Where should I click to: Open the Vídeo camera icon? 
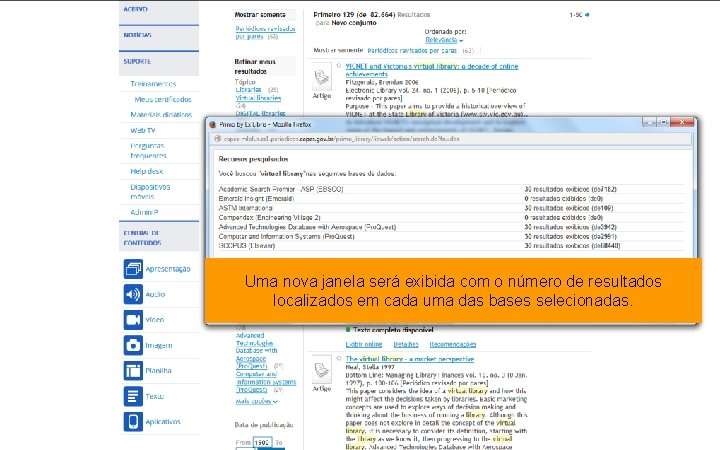pyautogui.click(x=133, y=320)
